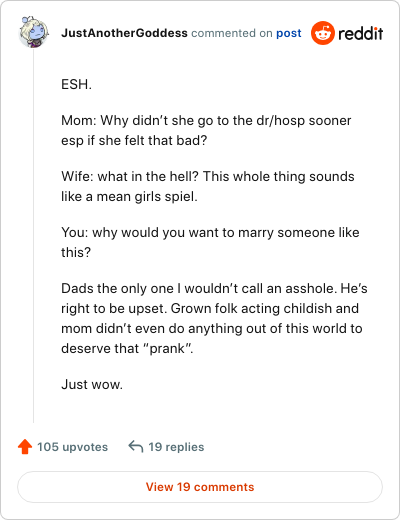The height and width of the screenshot is (520, 400).
Task: Click the "Just wow." closing line
Action: [92, 384]
